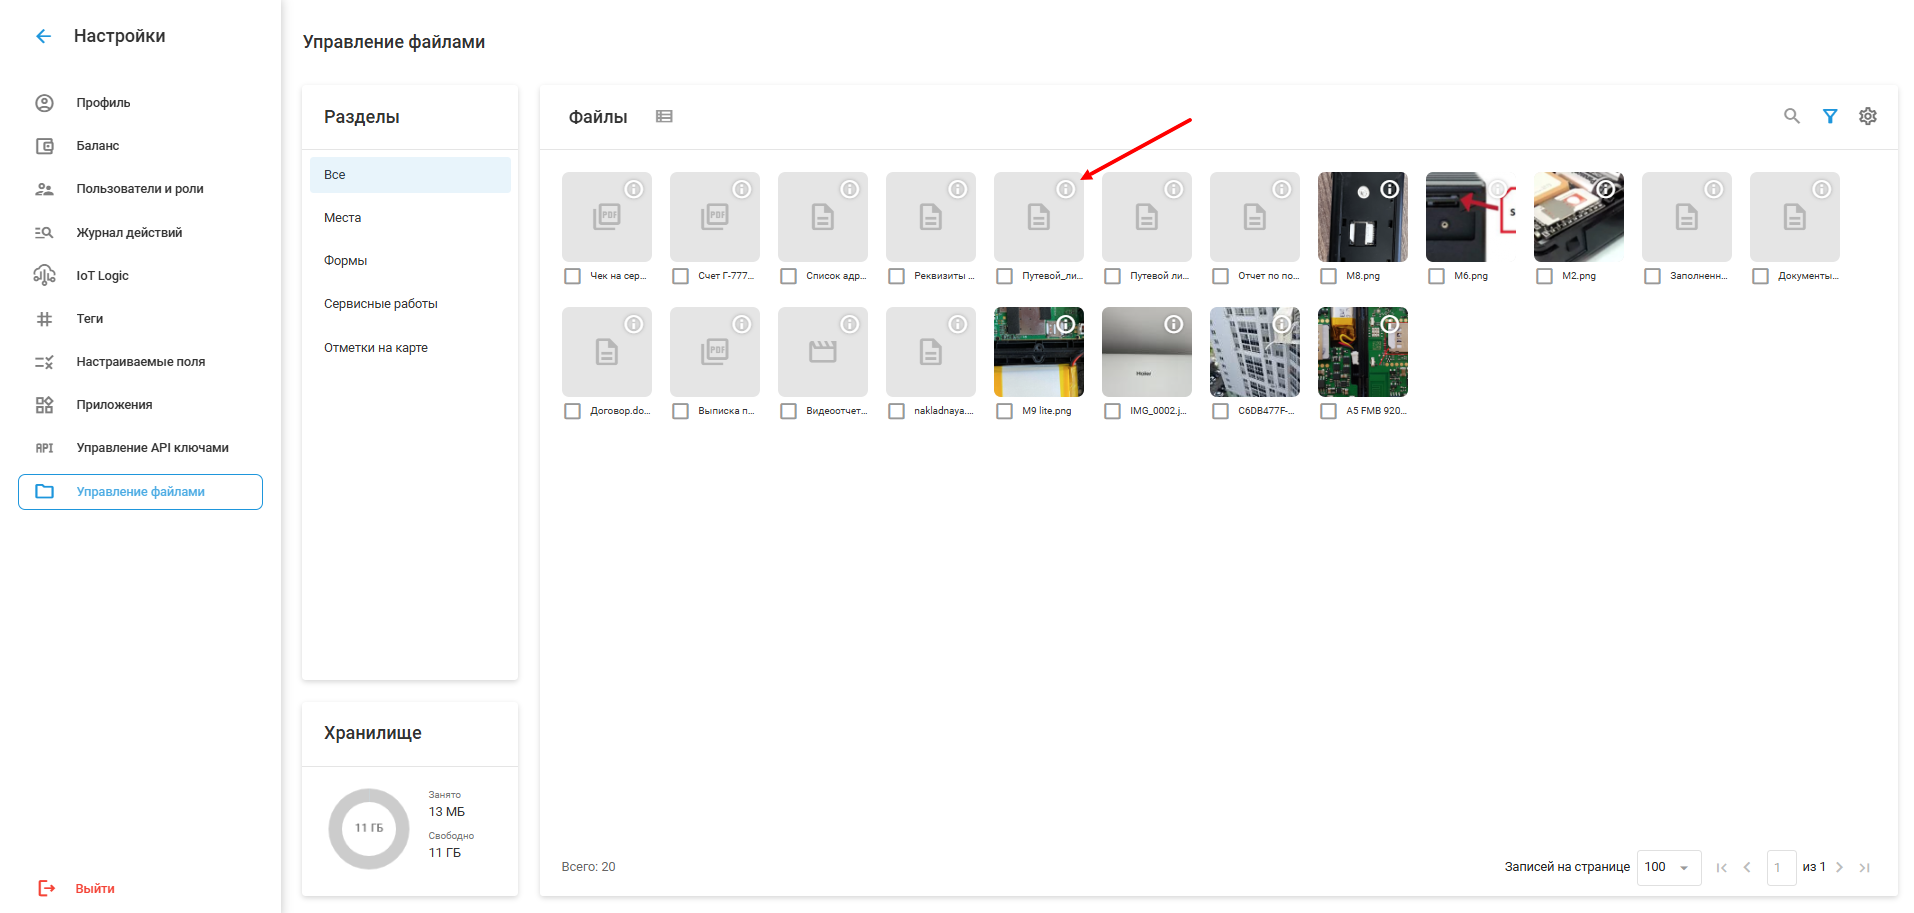
Task: Click info icon on Видеоотчет file tile
Action: [849, 324]
